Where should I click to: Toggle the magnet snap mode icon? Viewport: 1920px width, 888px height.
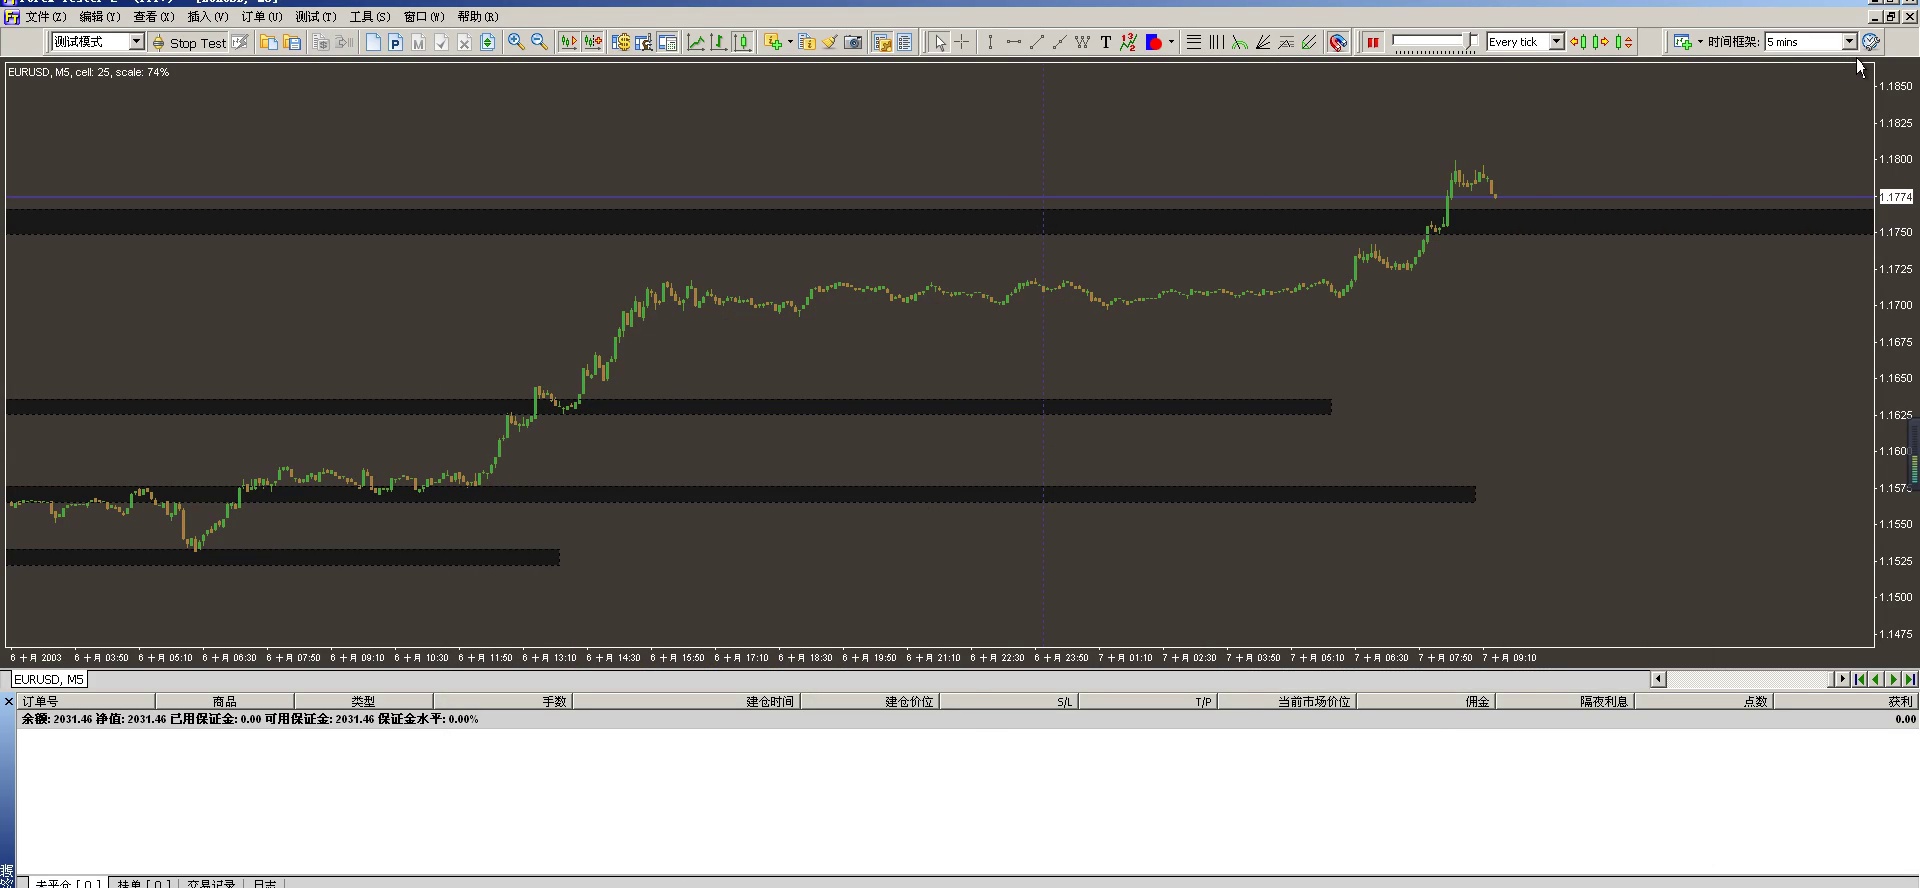[x=1338, y=42]
